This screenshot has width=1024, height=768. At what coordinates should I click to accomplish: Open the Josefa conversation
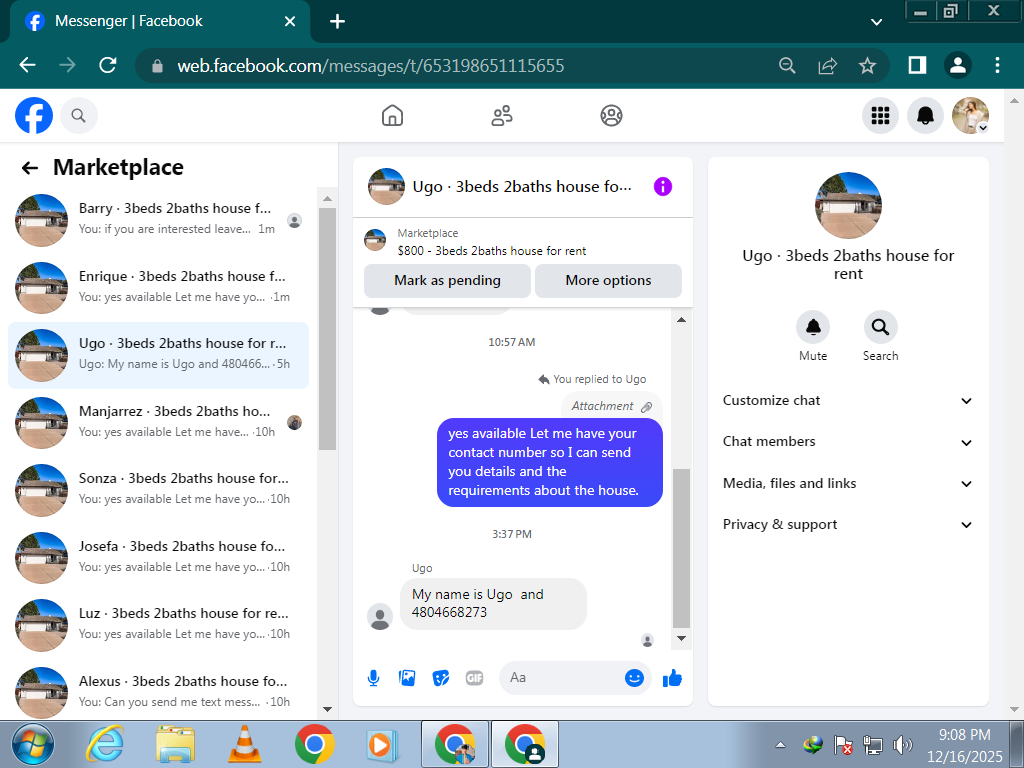pos(158,558)
